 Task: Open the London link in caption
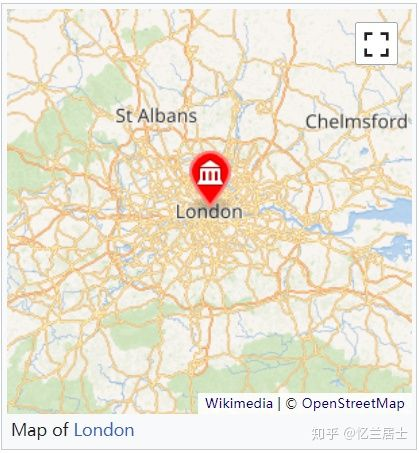[104, 430]
